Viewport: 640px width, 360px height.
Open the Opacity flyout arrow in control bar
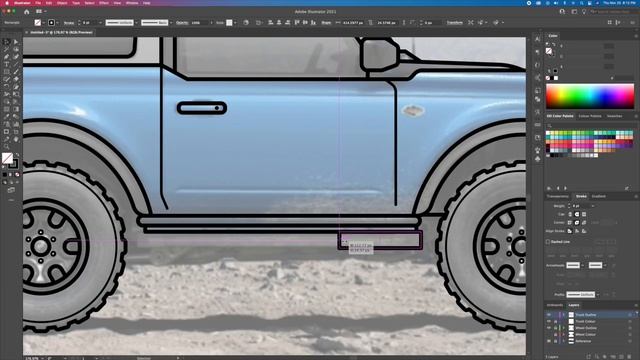[211, 22]
